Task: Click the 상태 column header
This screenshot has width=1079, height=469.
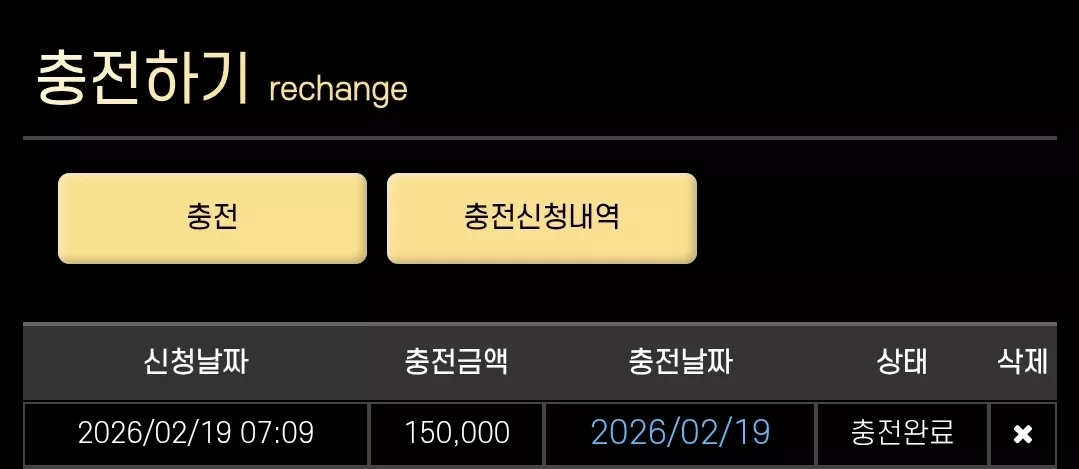Action: (x=901, y=362)
